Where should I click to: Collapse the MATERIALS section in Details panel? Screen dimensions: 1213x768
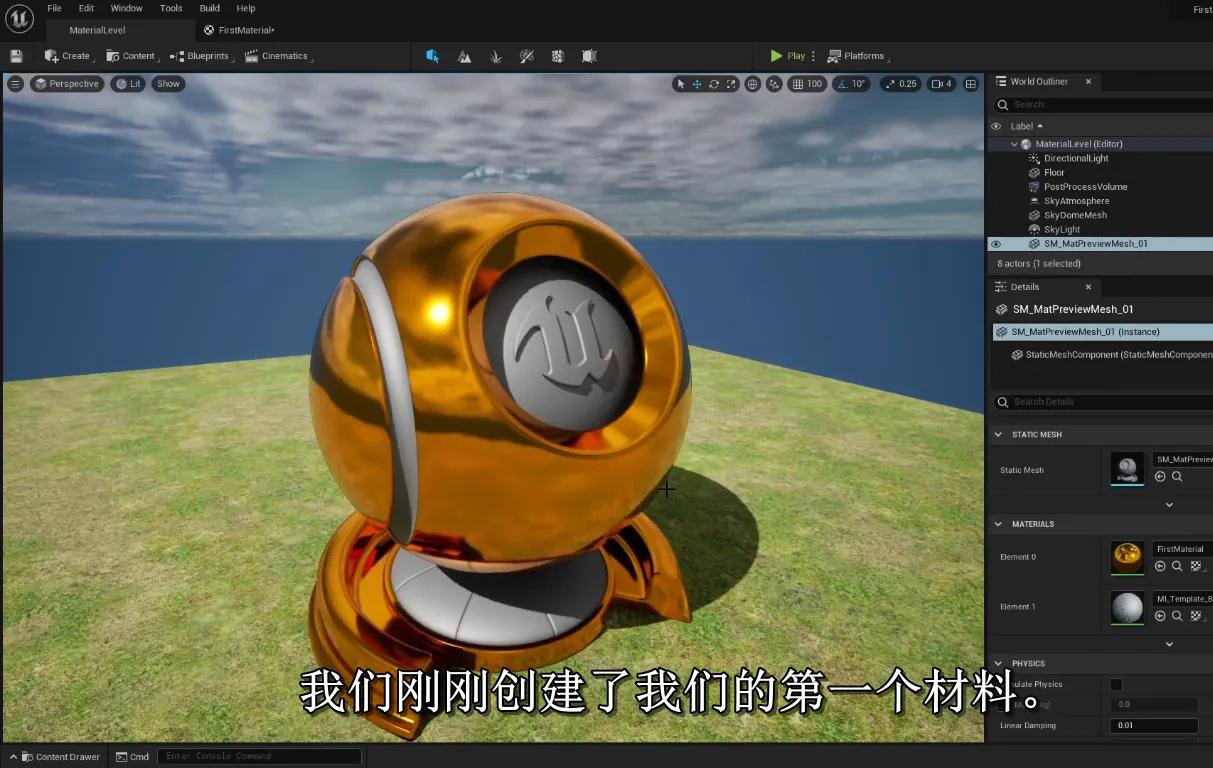997,523
